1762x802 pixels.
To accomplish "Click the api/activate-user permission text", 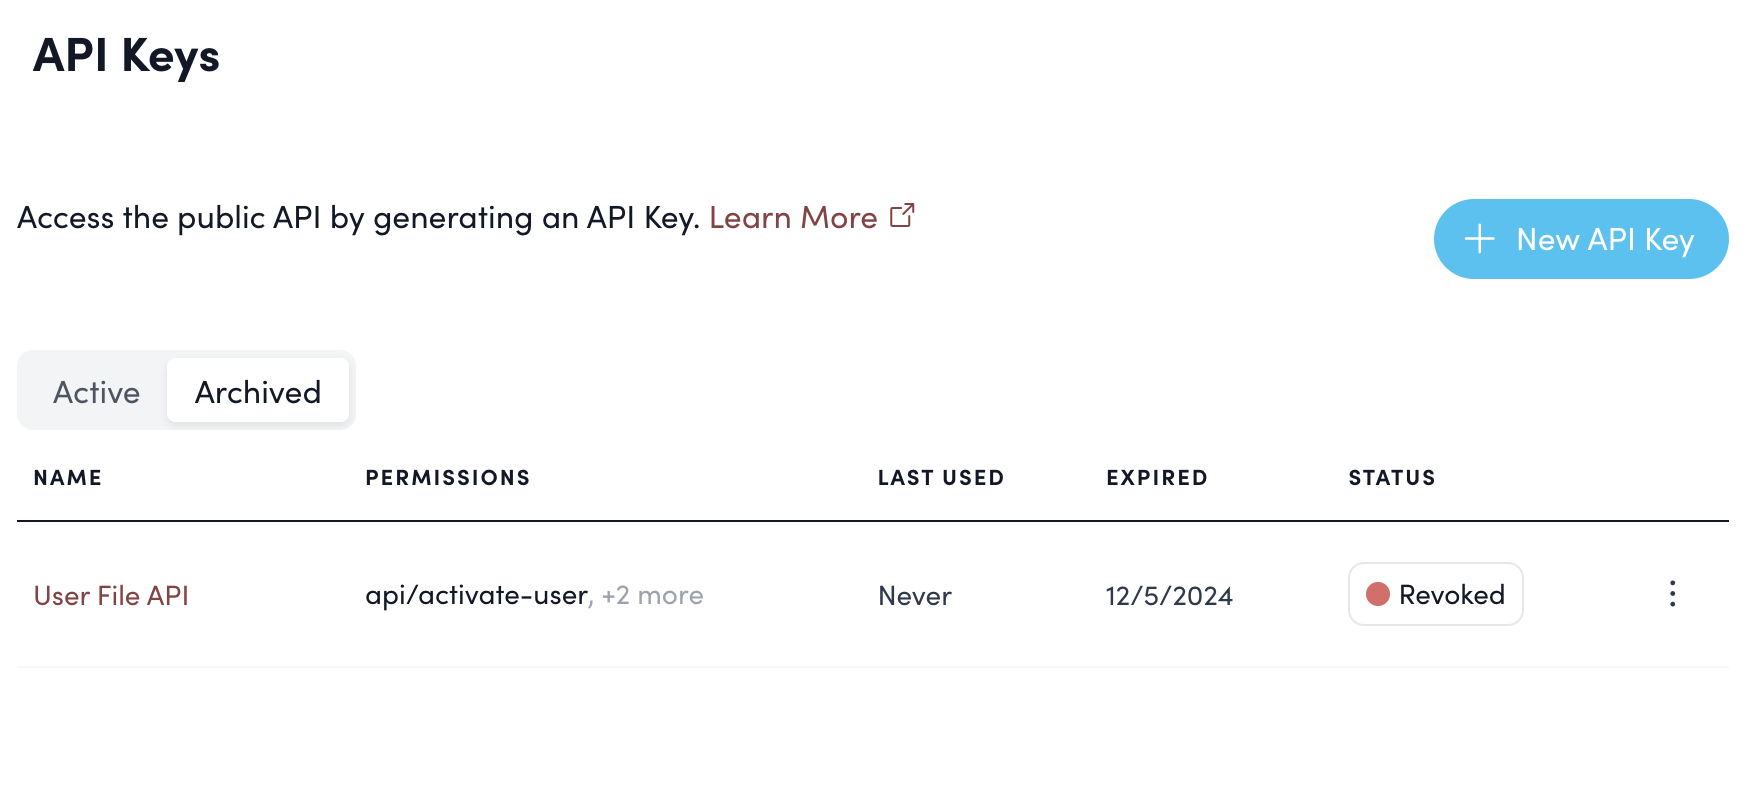I will click(x=477, y=594).
